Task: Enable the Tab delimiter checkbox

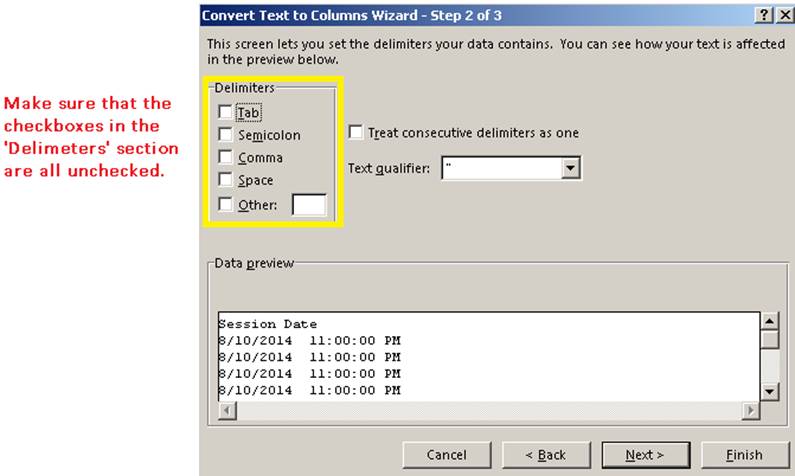Action: [x=225, y=112]
